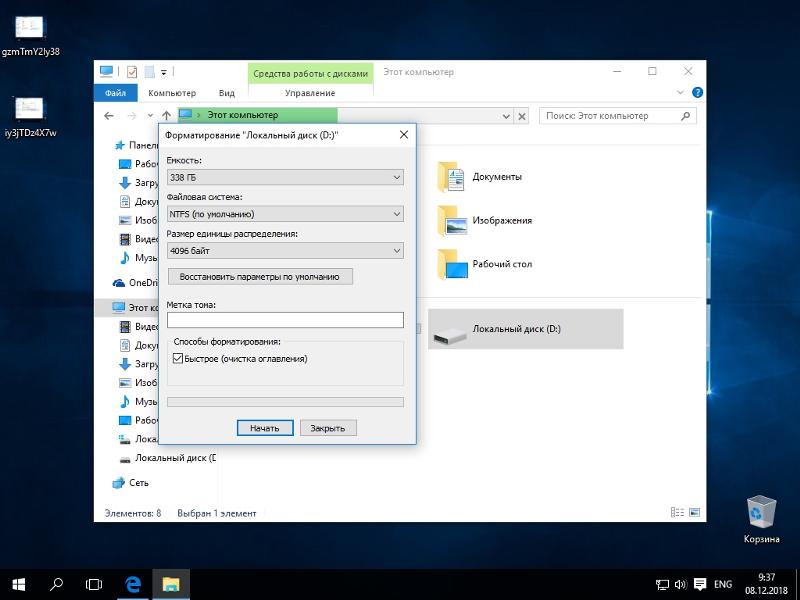
Task: Click the New folder icon in quick access toolbar
Action: (149, 72)
